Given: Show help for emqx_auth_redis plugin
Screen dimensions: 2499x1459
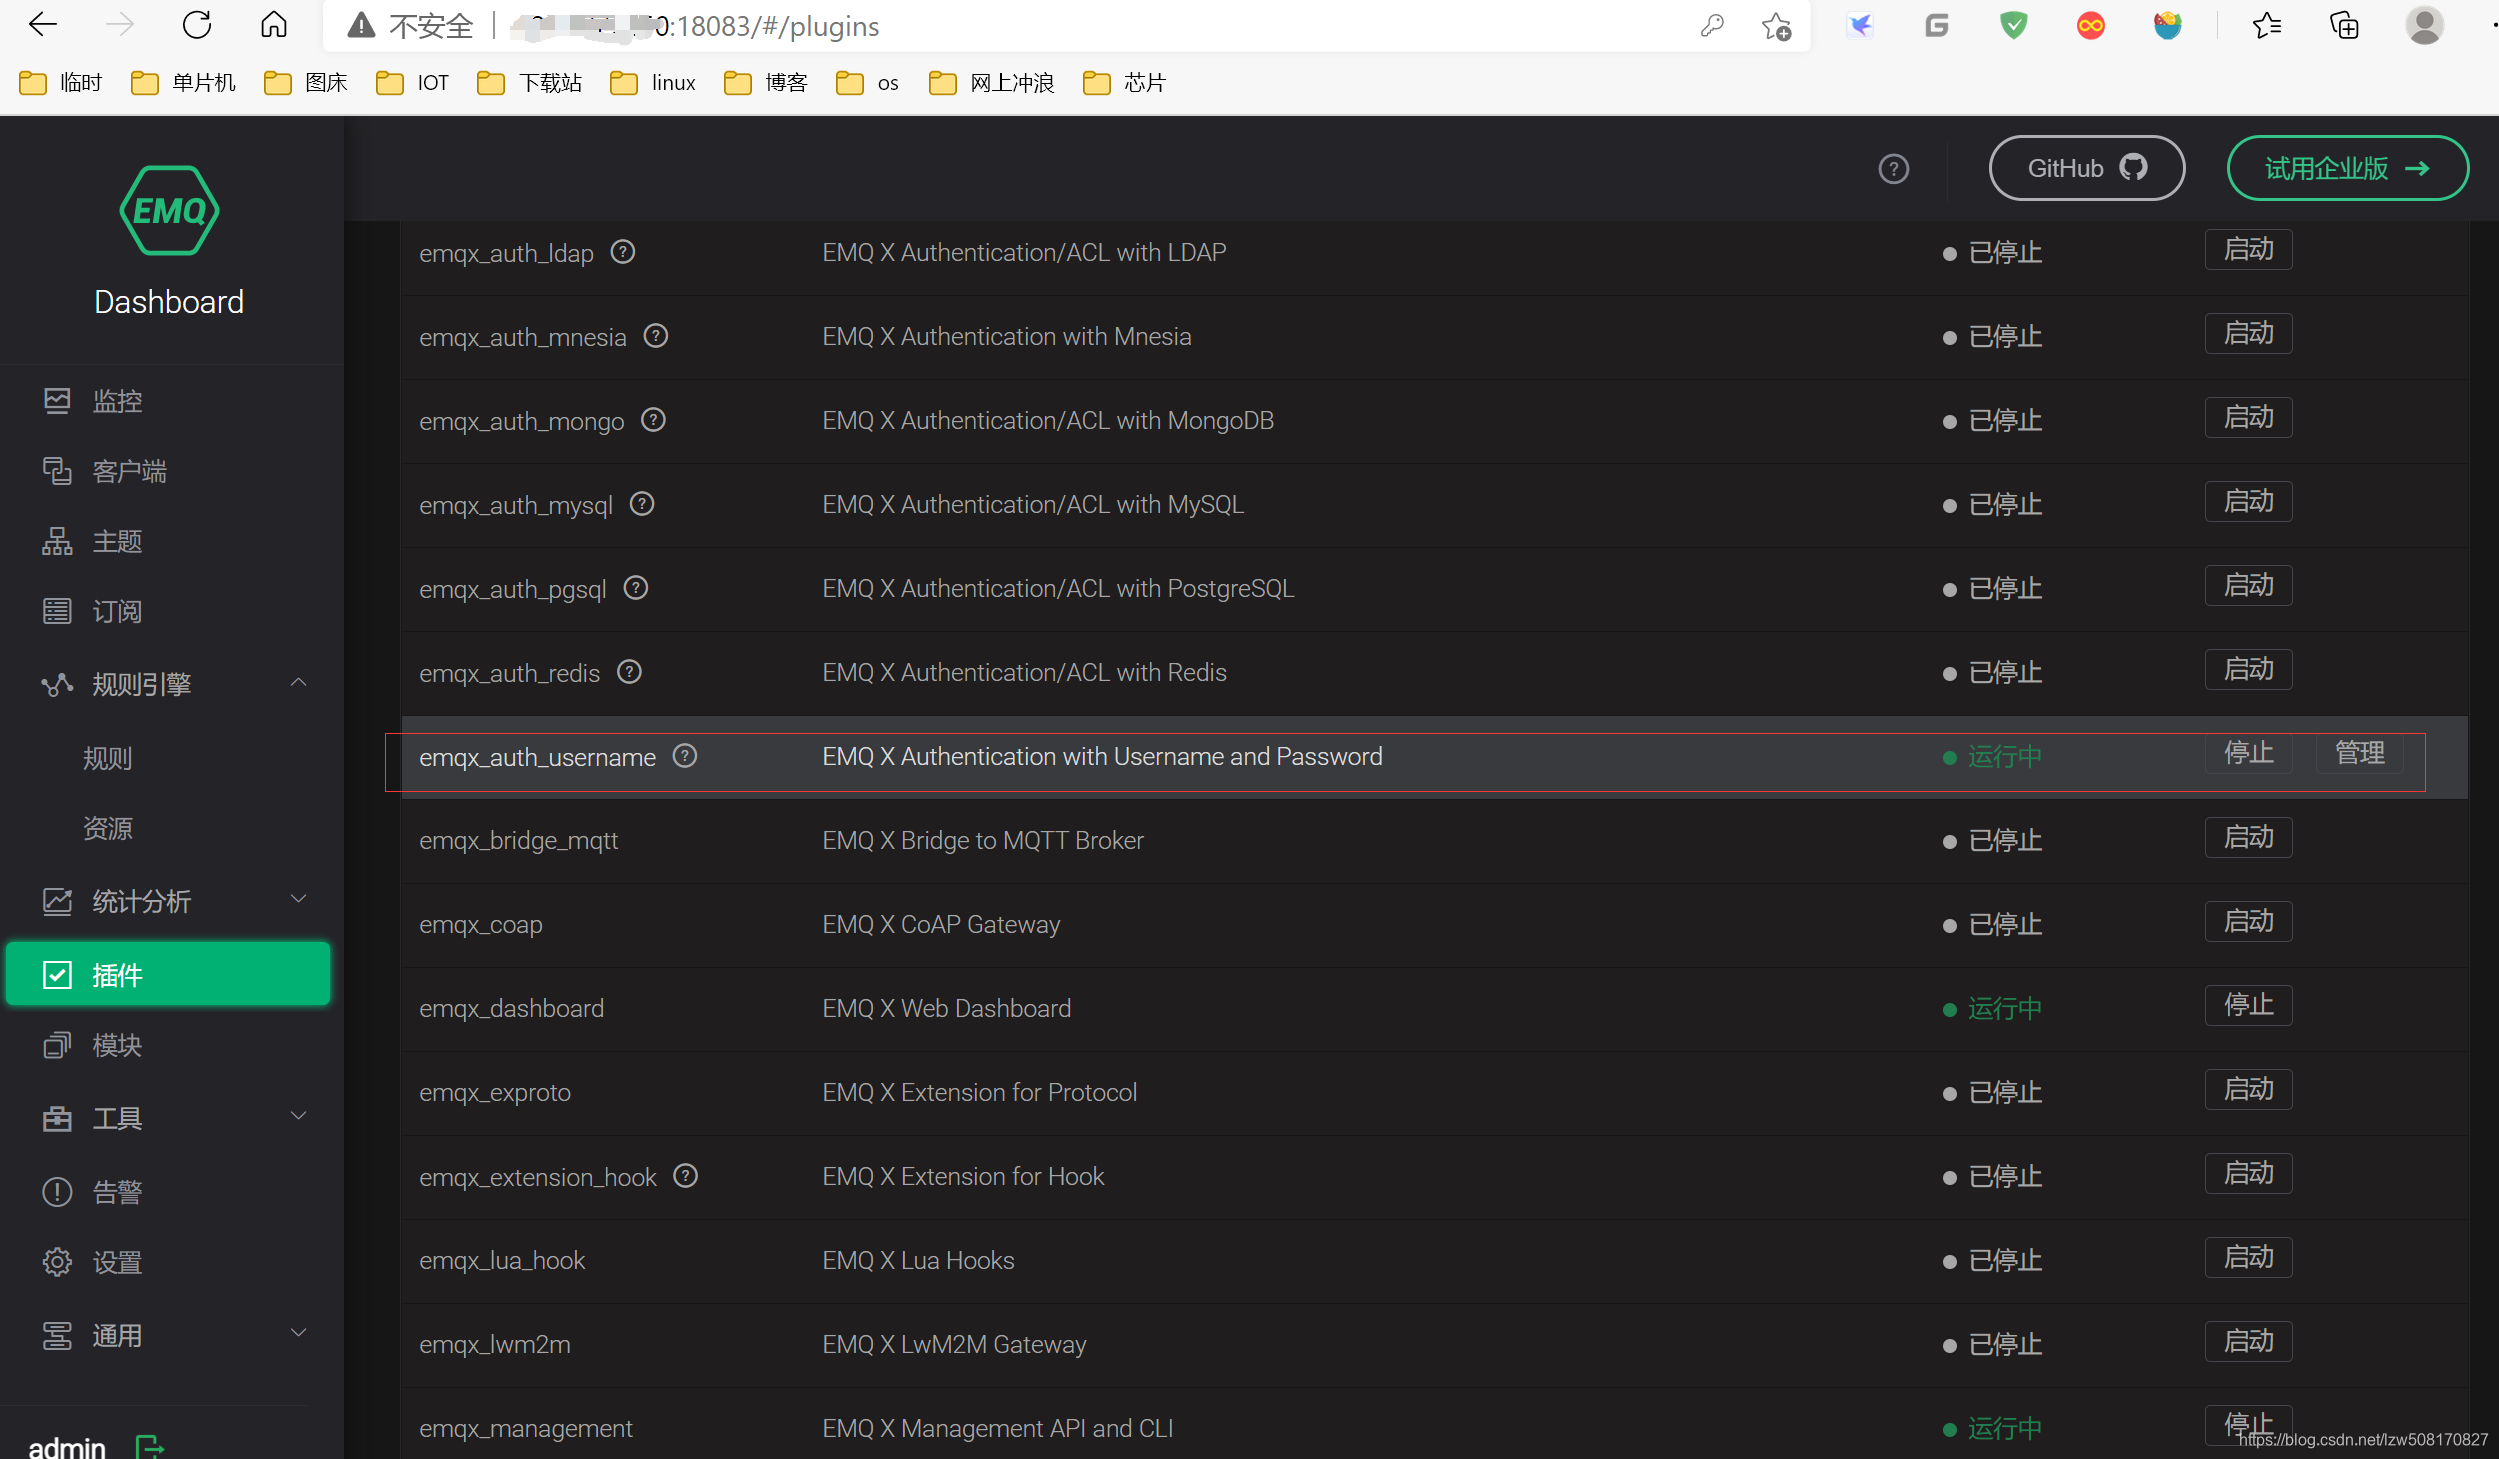Looking at the screenshot, I should point(629,672).
